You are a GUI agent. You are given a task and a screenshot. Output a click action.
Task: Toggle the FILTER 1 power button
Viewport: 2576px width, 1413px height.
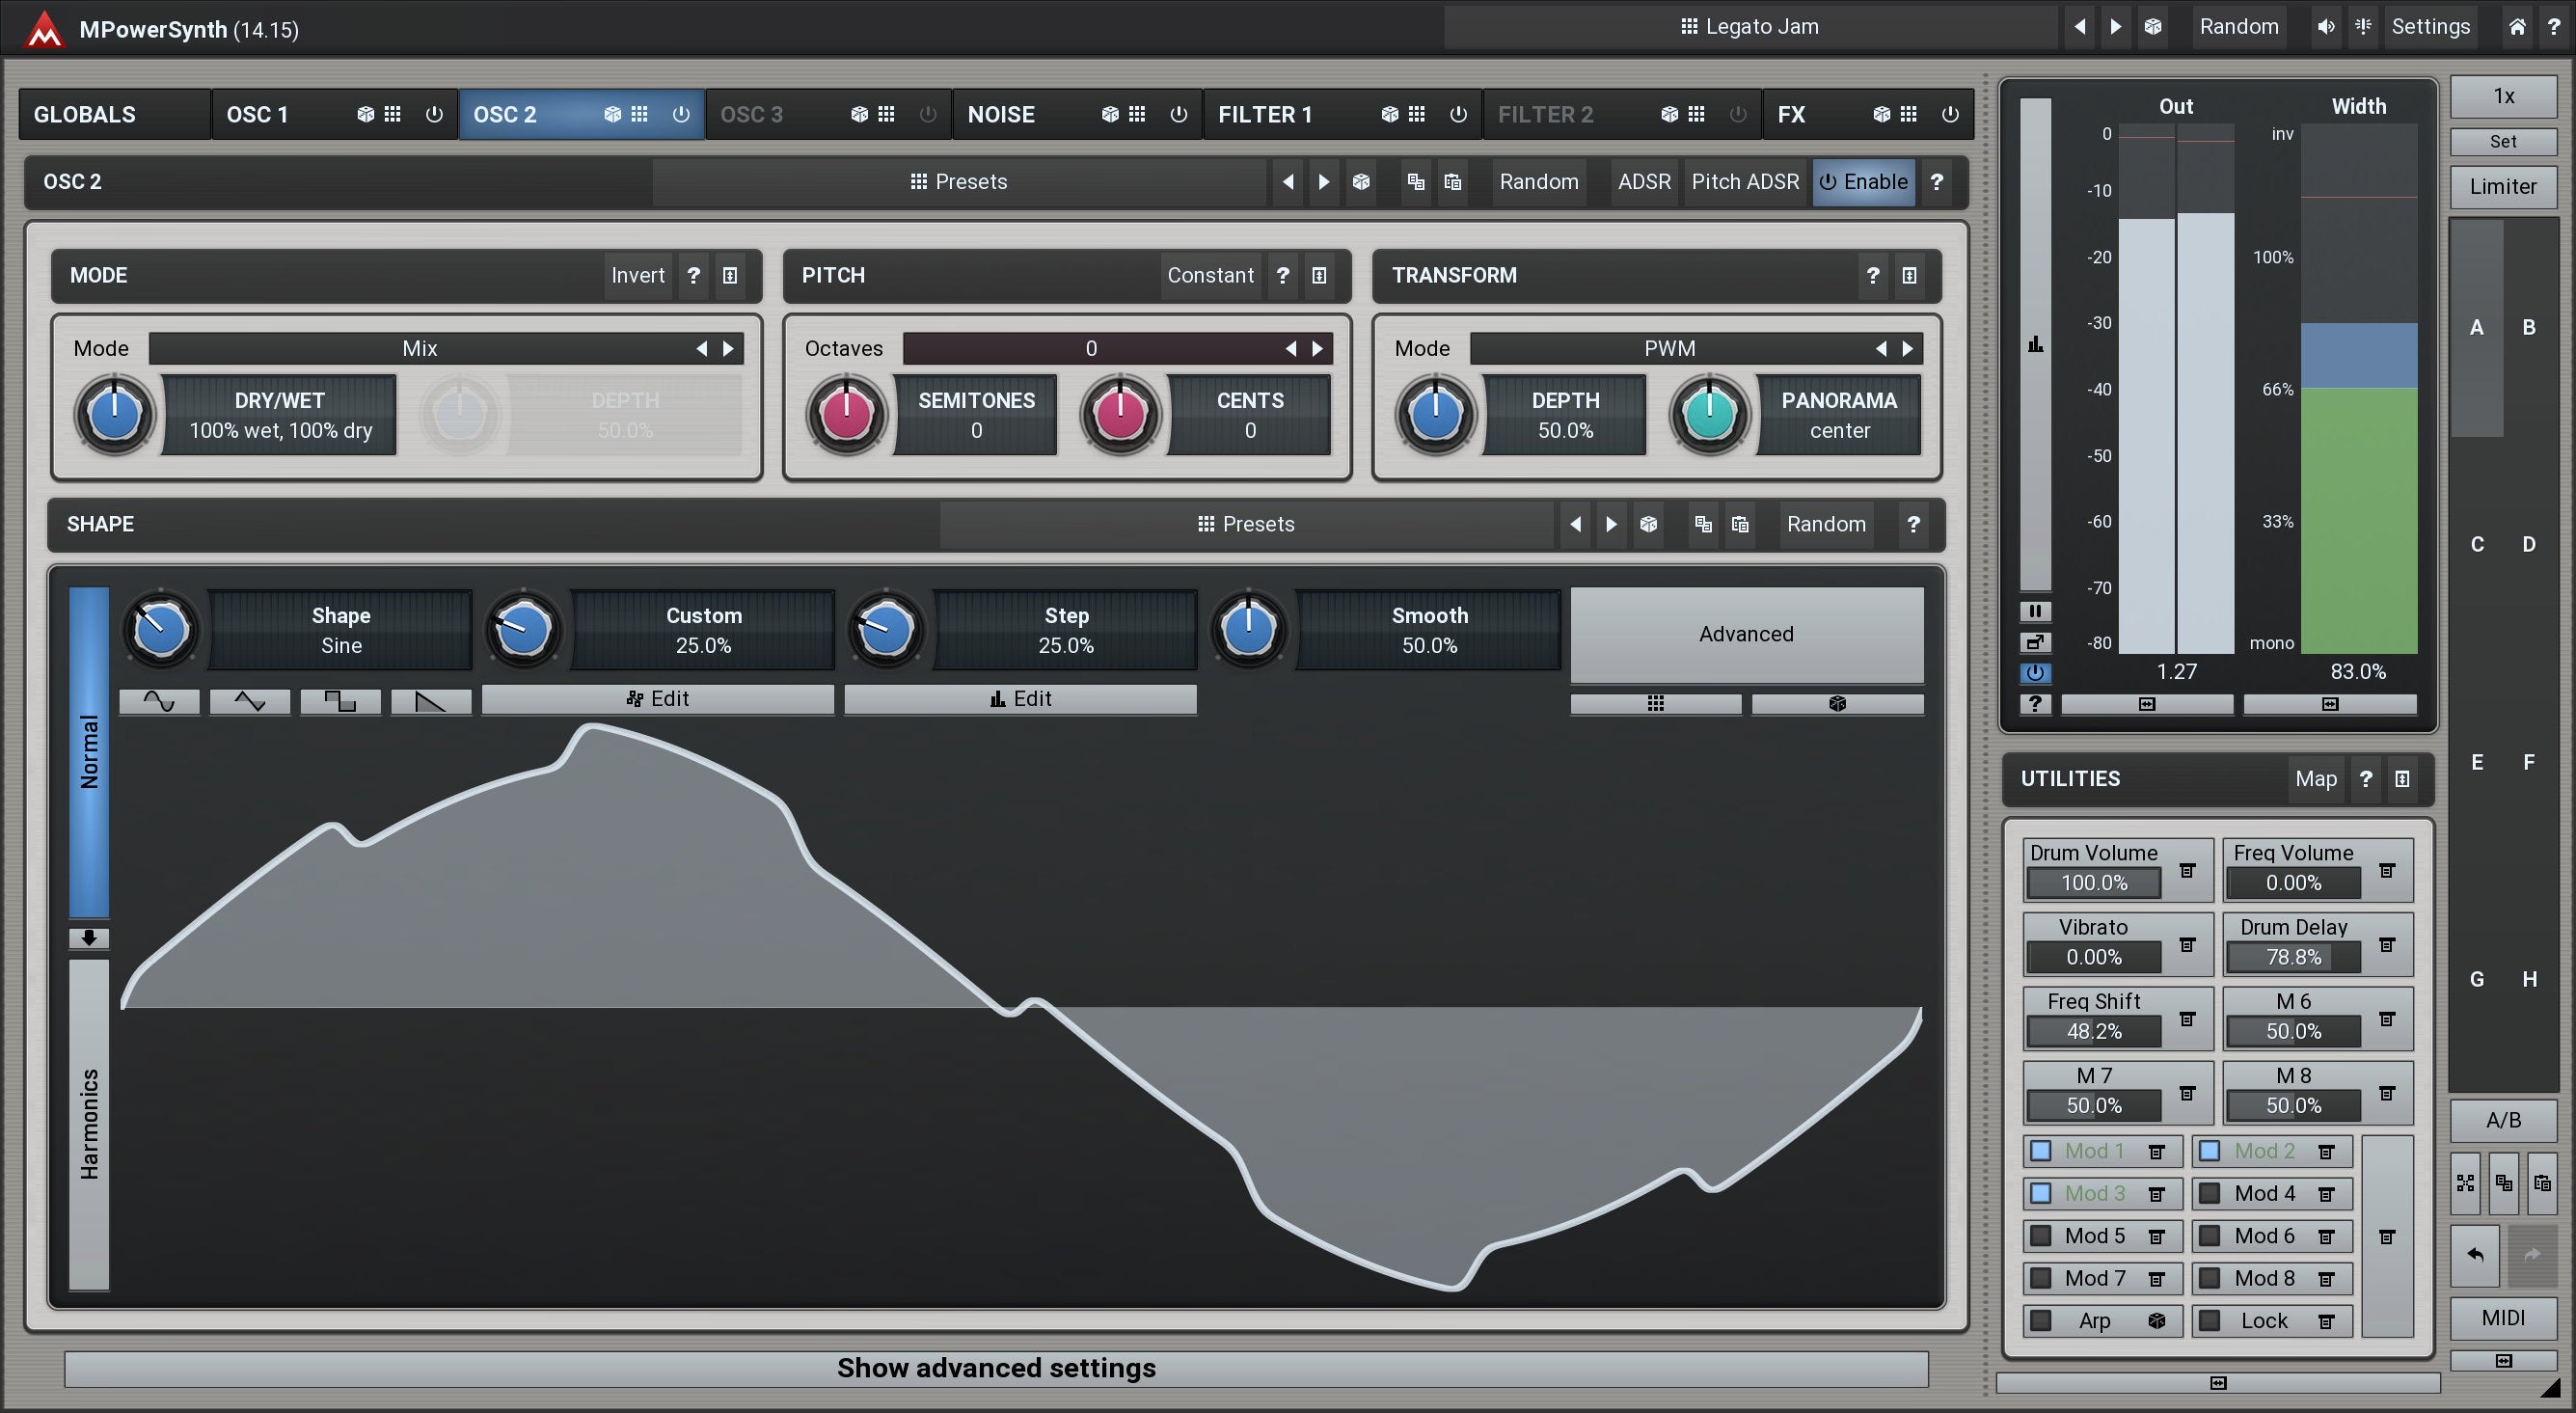(1458, 114)
